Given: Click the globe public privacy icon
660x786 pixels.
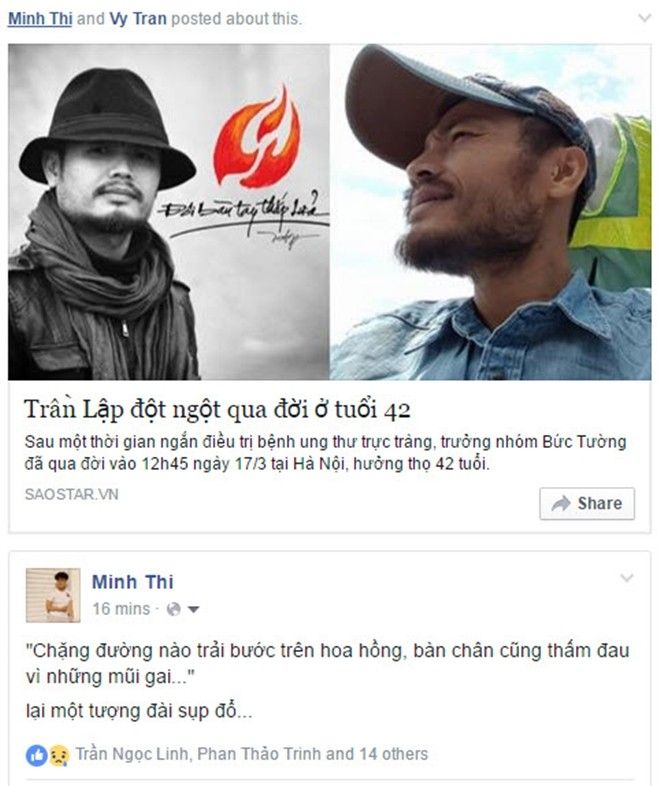Looking at the screenshot, I should coord(173,609).
